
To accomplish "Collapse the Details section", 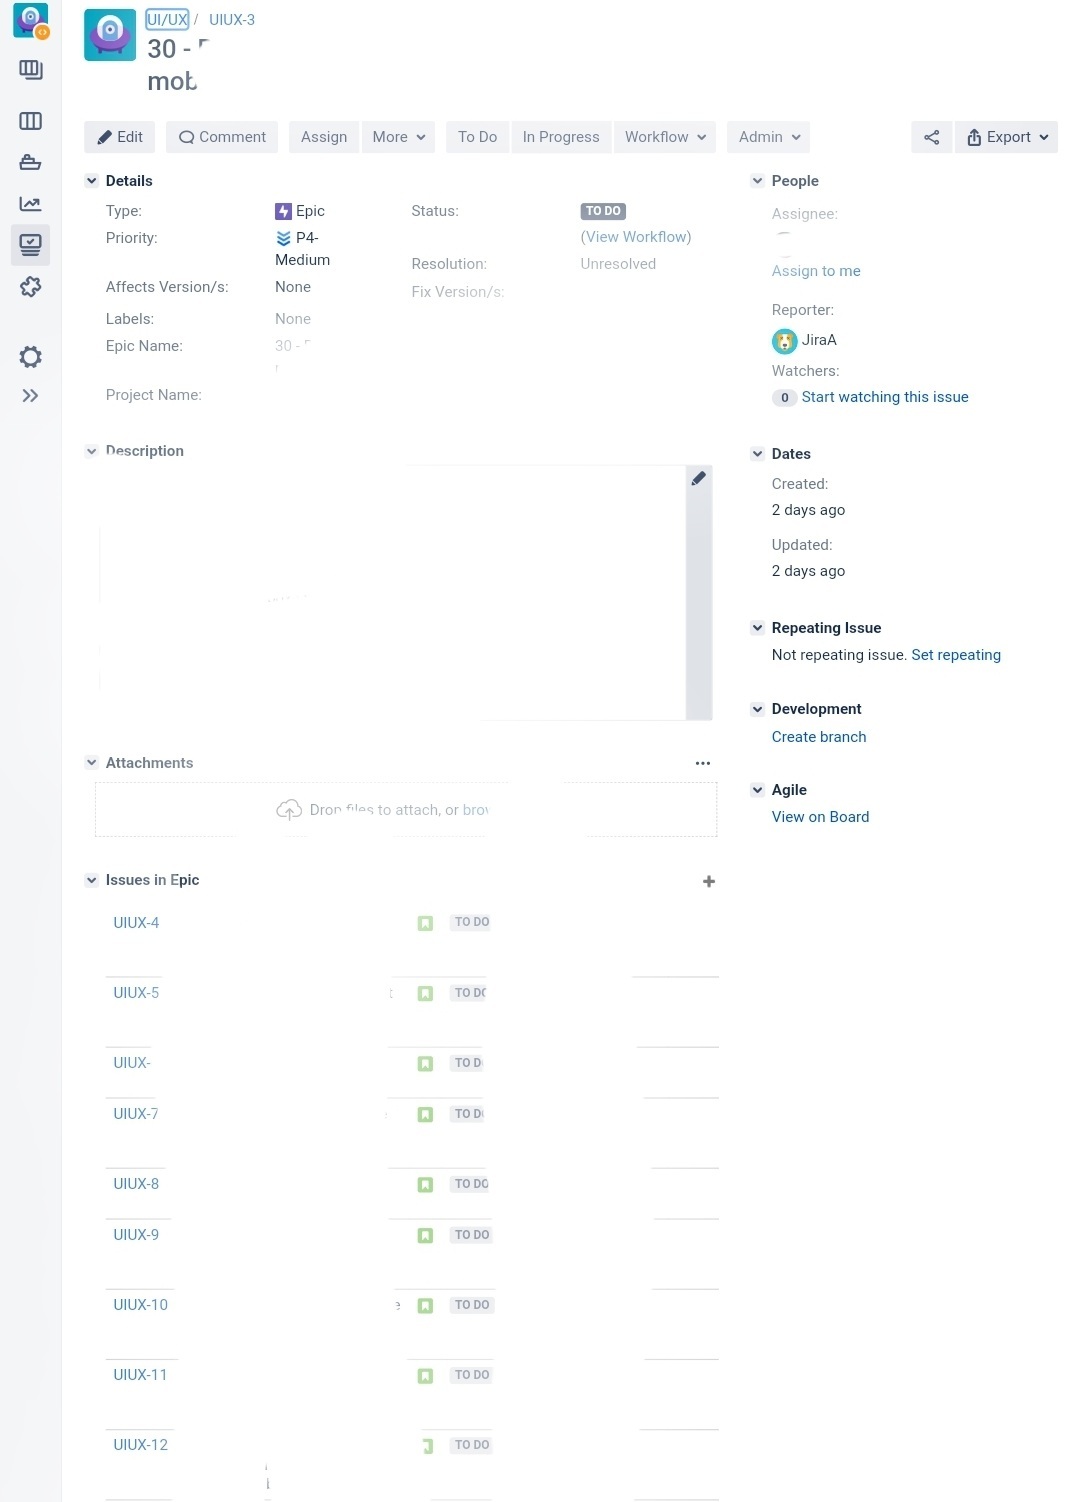I will click(x=92, y=181).
